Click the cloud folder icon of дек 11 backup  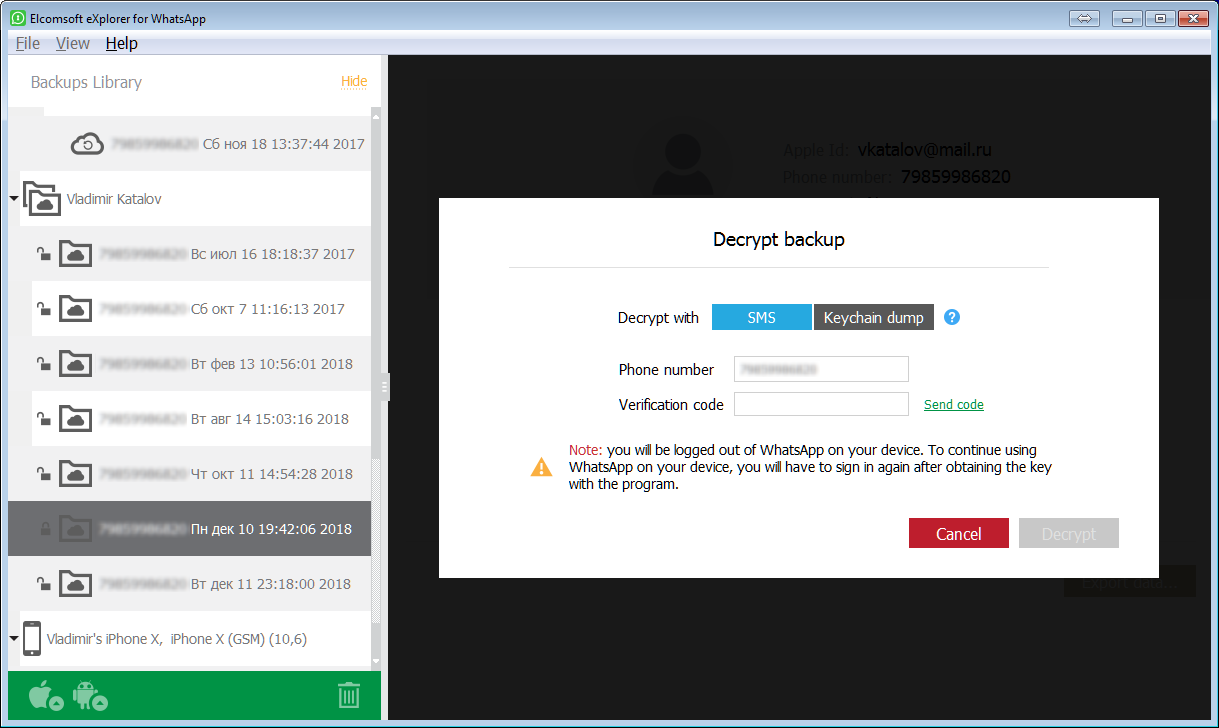point(75,583)
